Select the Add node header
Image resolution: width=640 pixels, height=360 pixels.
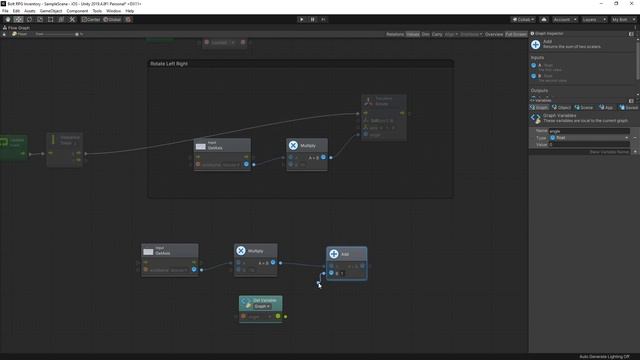click(347, 254)
